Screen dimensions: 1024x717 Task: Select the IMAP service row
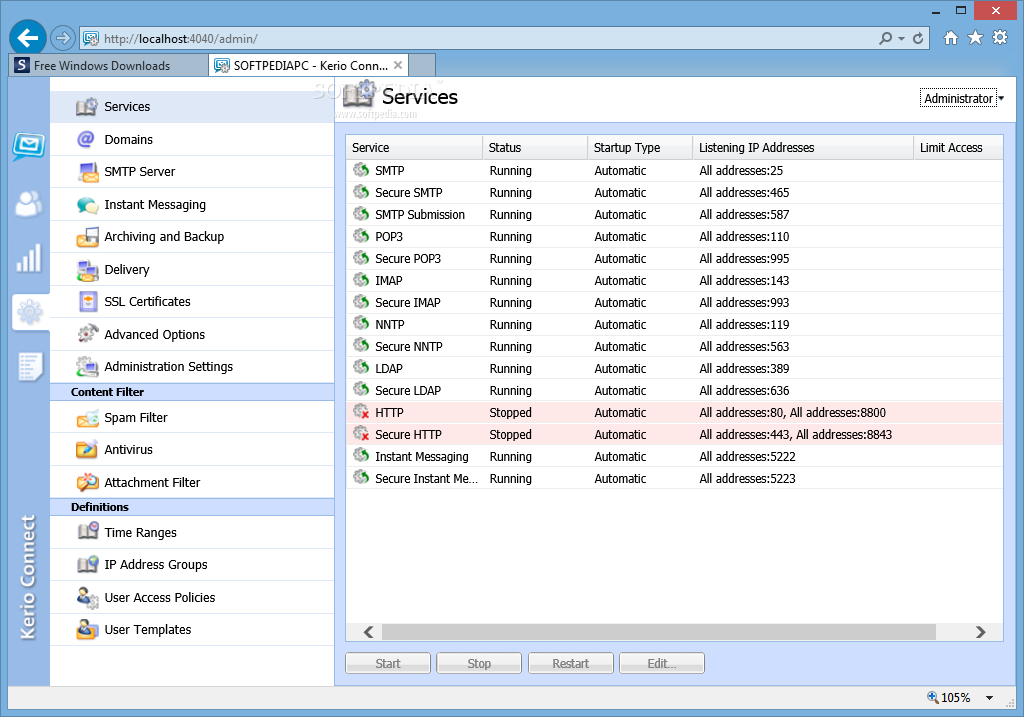[675, 280]
